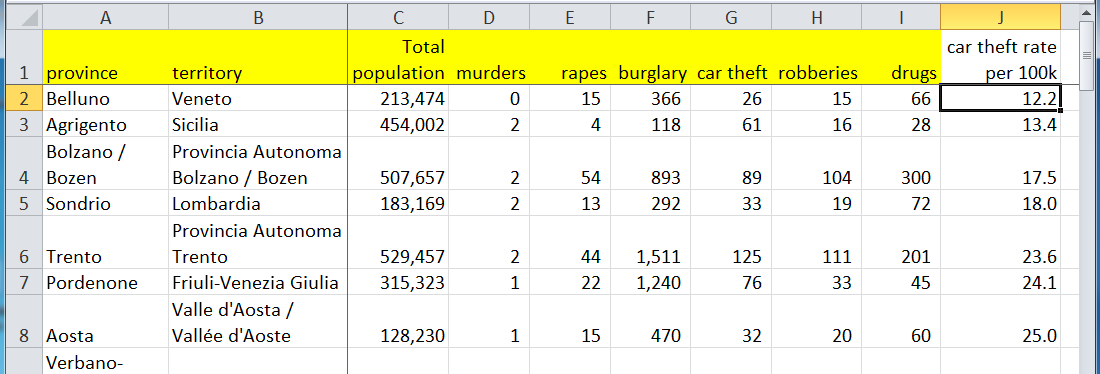
Task: Click the fill handle of cell J2
Action: [x=1059, y=110]
